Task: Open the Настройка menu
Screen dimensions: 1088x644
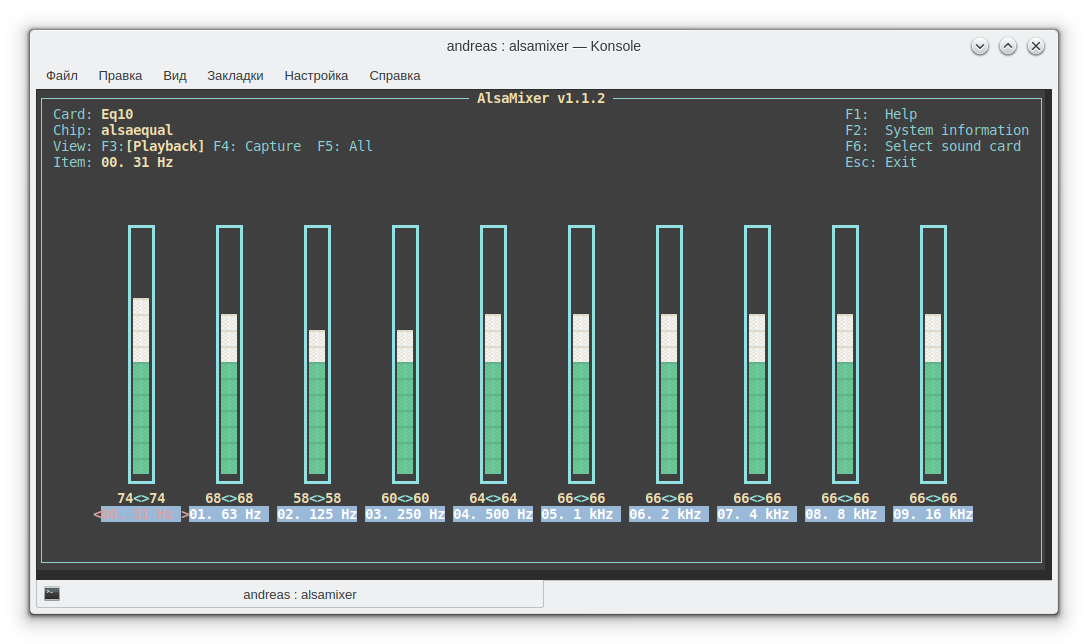Action: (316, 75)
